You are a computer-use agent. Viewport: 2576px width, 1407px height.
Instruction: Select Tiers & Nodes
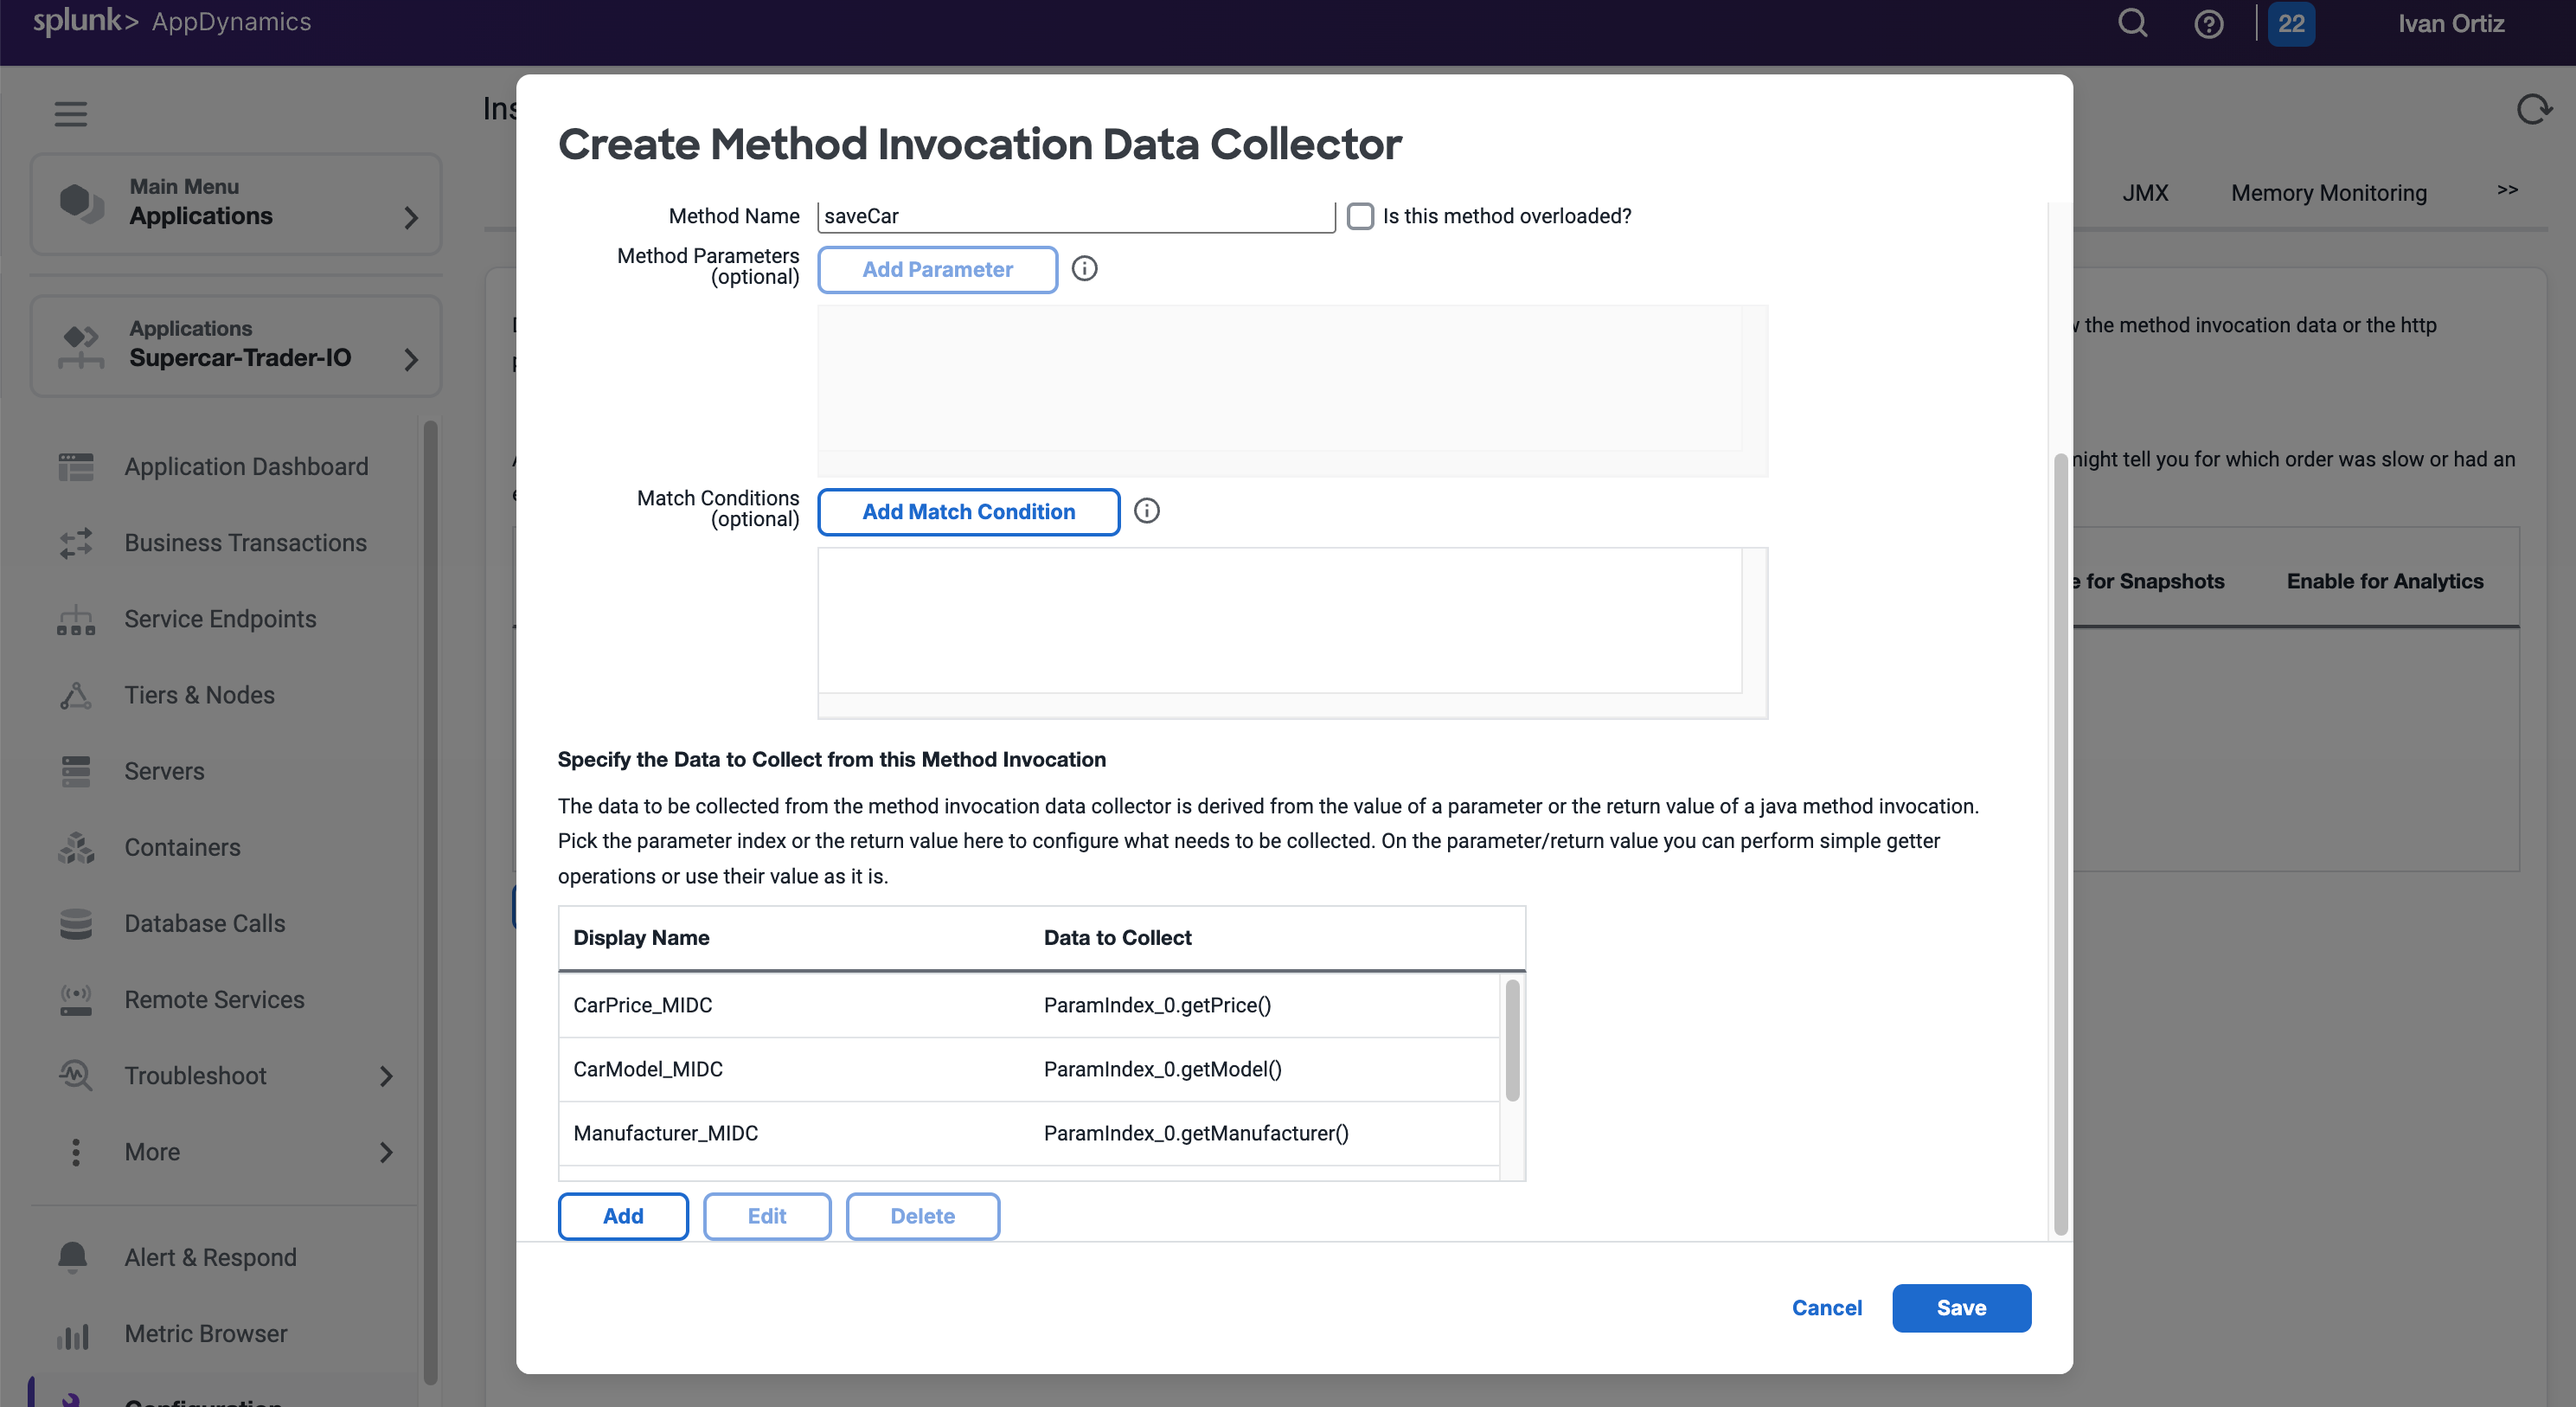click(x=199, y=694)
